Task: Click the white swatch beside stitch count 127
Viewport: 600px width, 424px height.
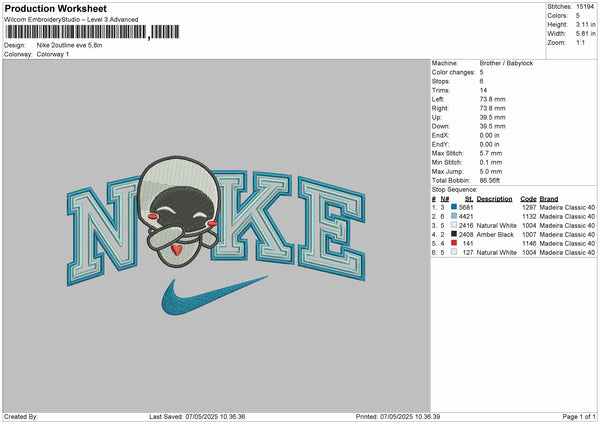Action: click(x=454, y=252)
